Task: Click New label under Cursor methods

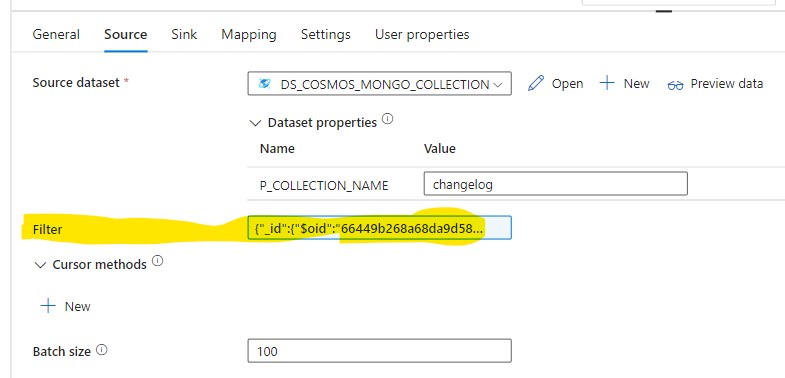Action: [78, 306]
